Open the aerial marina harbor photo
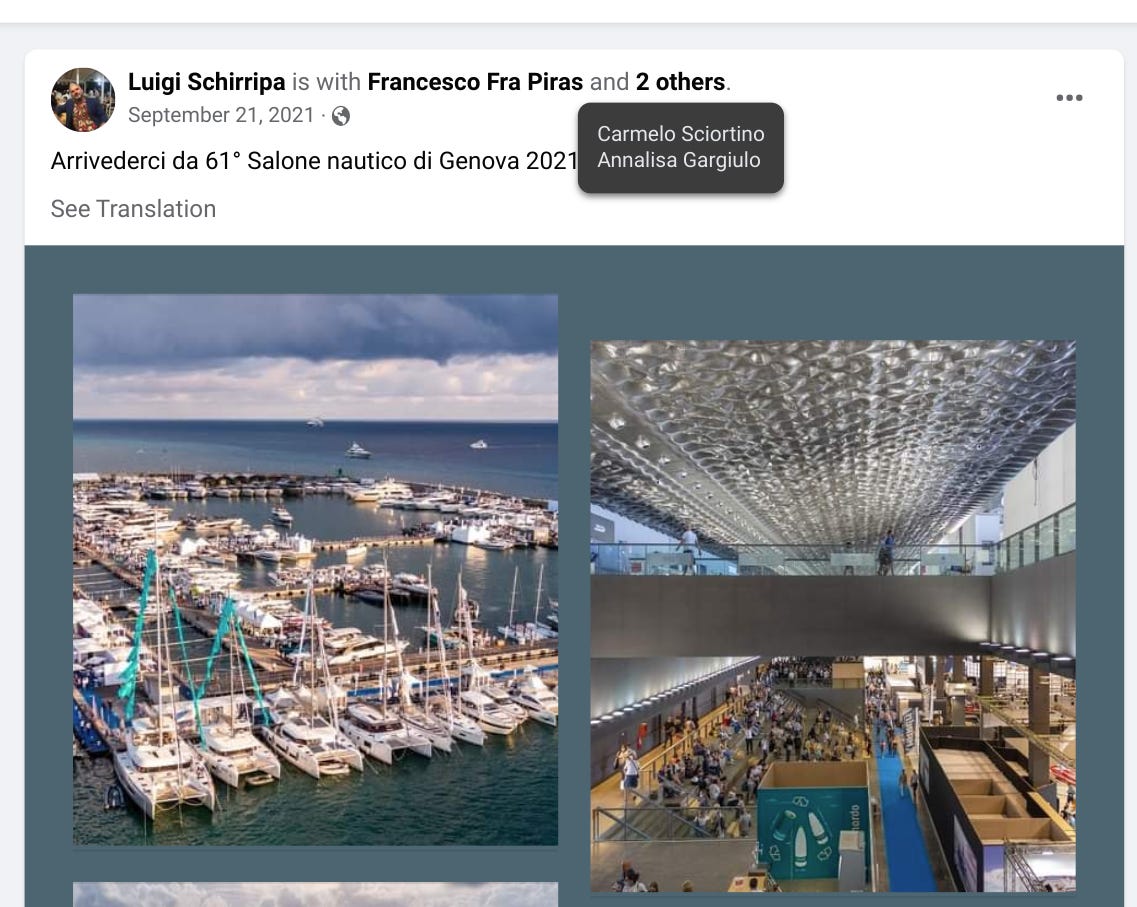1137x907 pixels. click(315, 569)
